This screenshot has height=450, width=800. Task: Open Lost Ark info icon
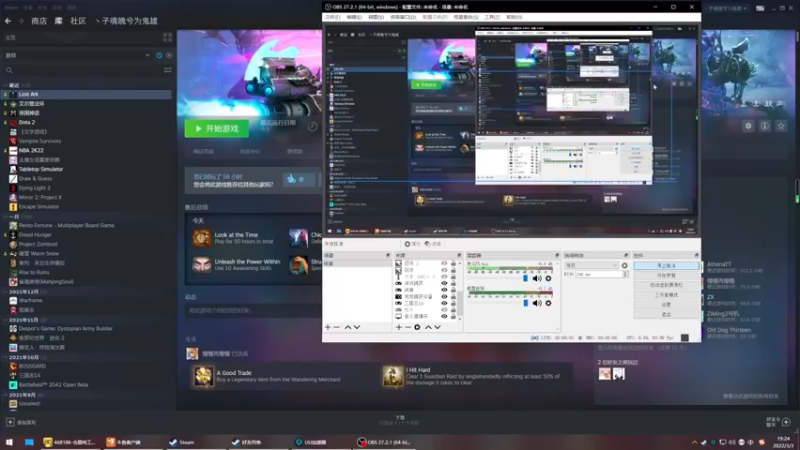click(764, 126)
